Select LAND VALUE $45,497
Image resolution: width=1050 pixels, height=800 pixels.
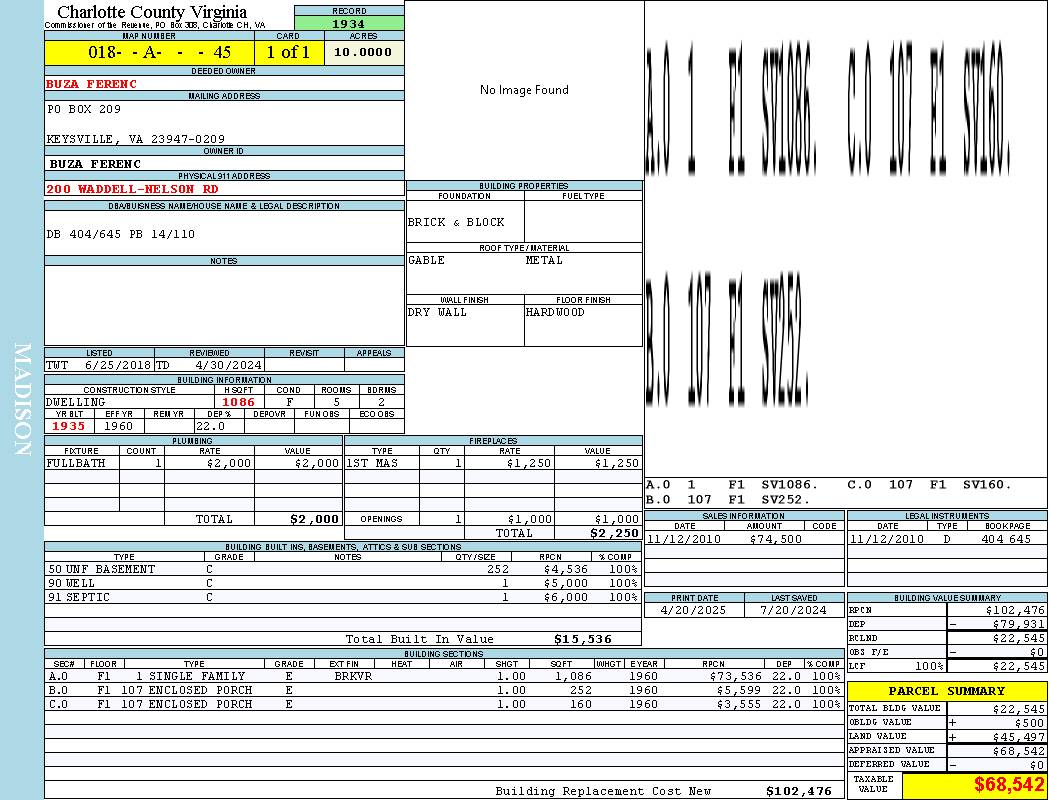pyautogui.click(x=1019, y=737)
